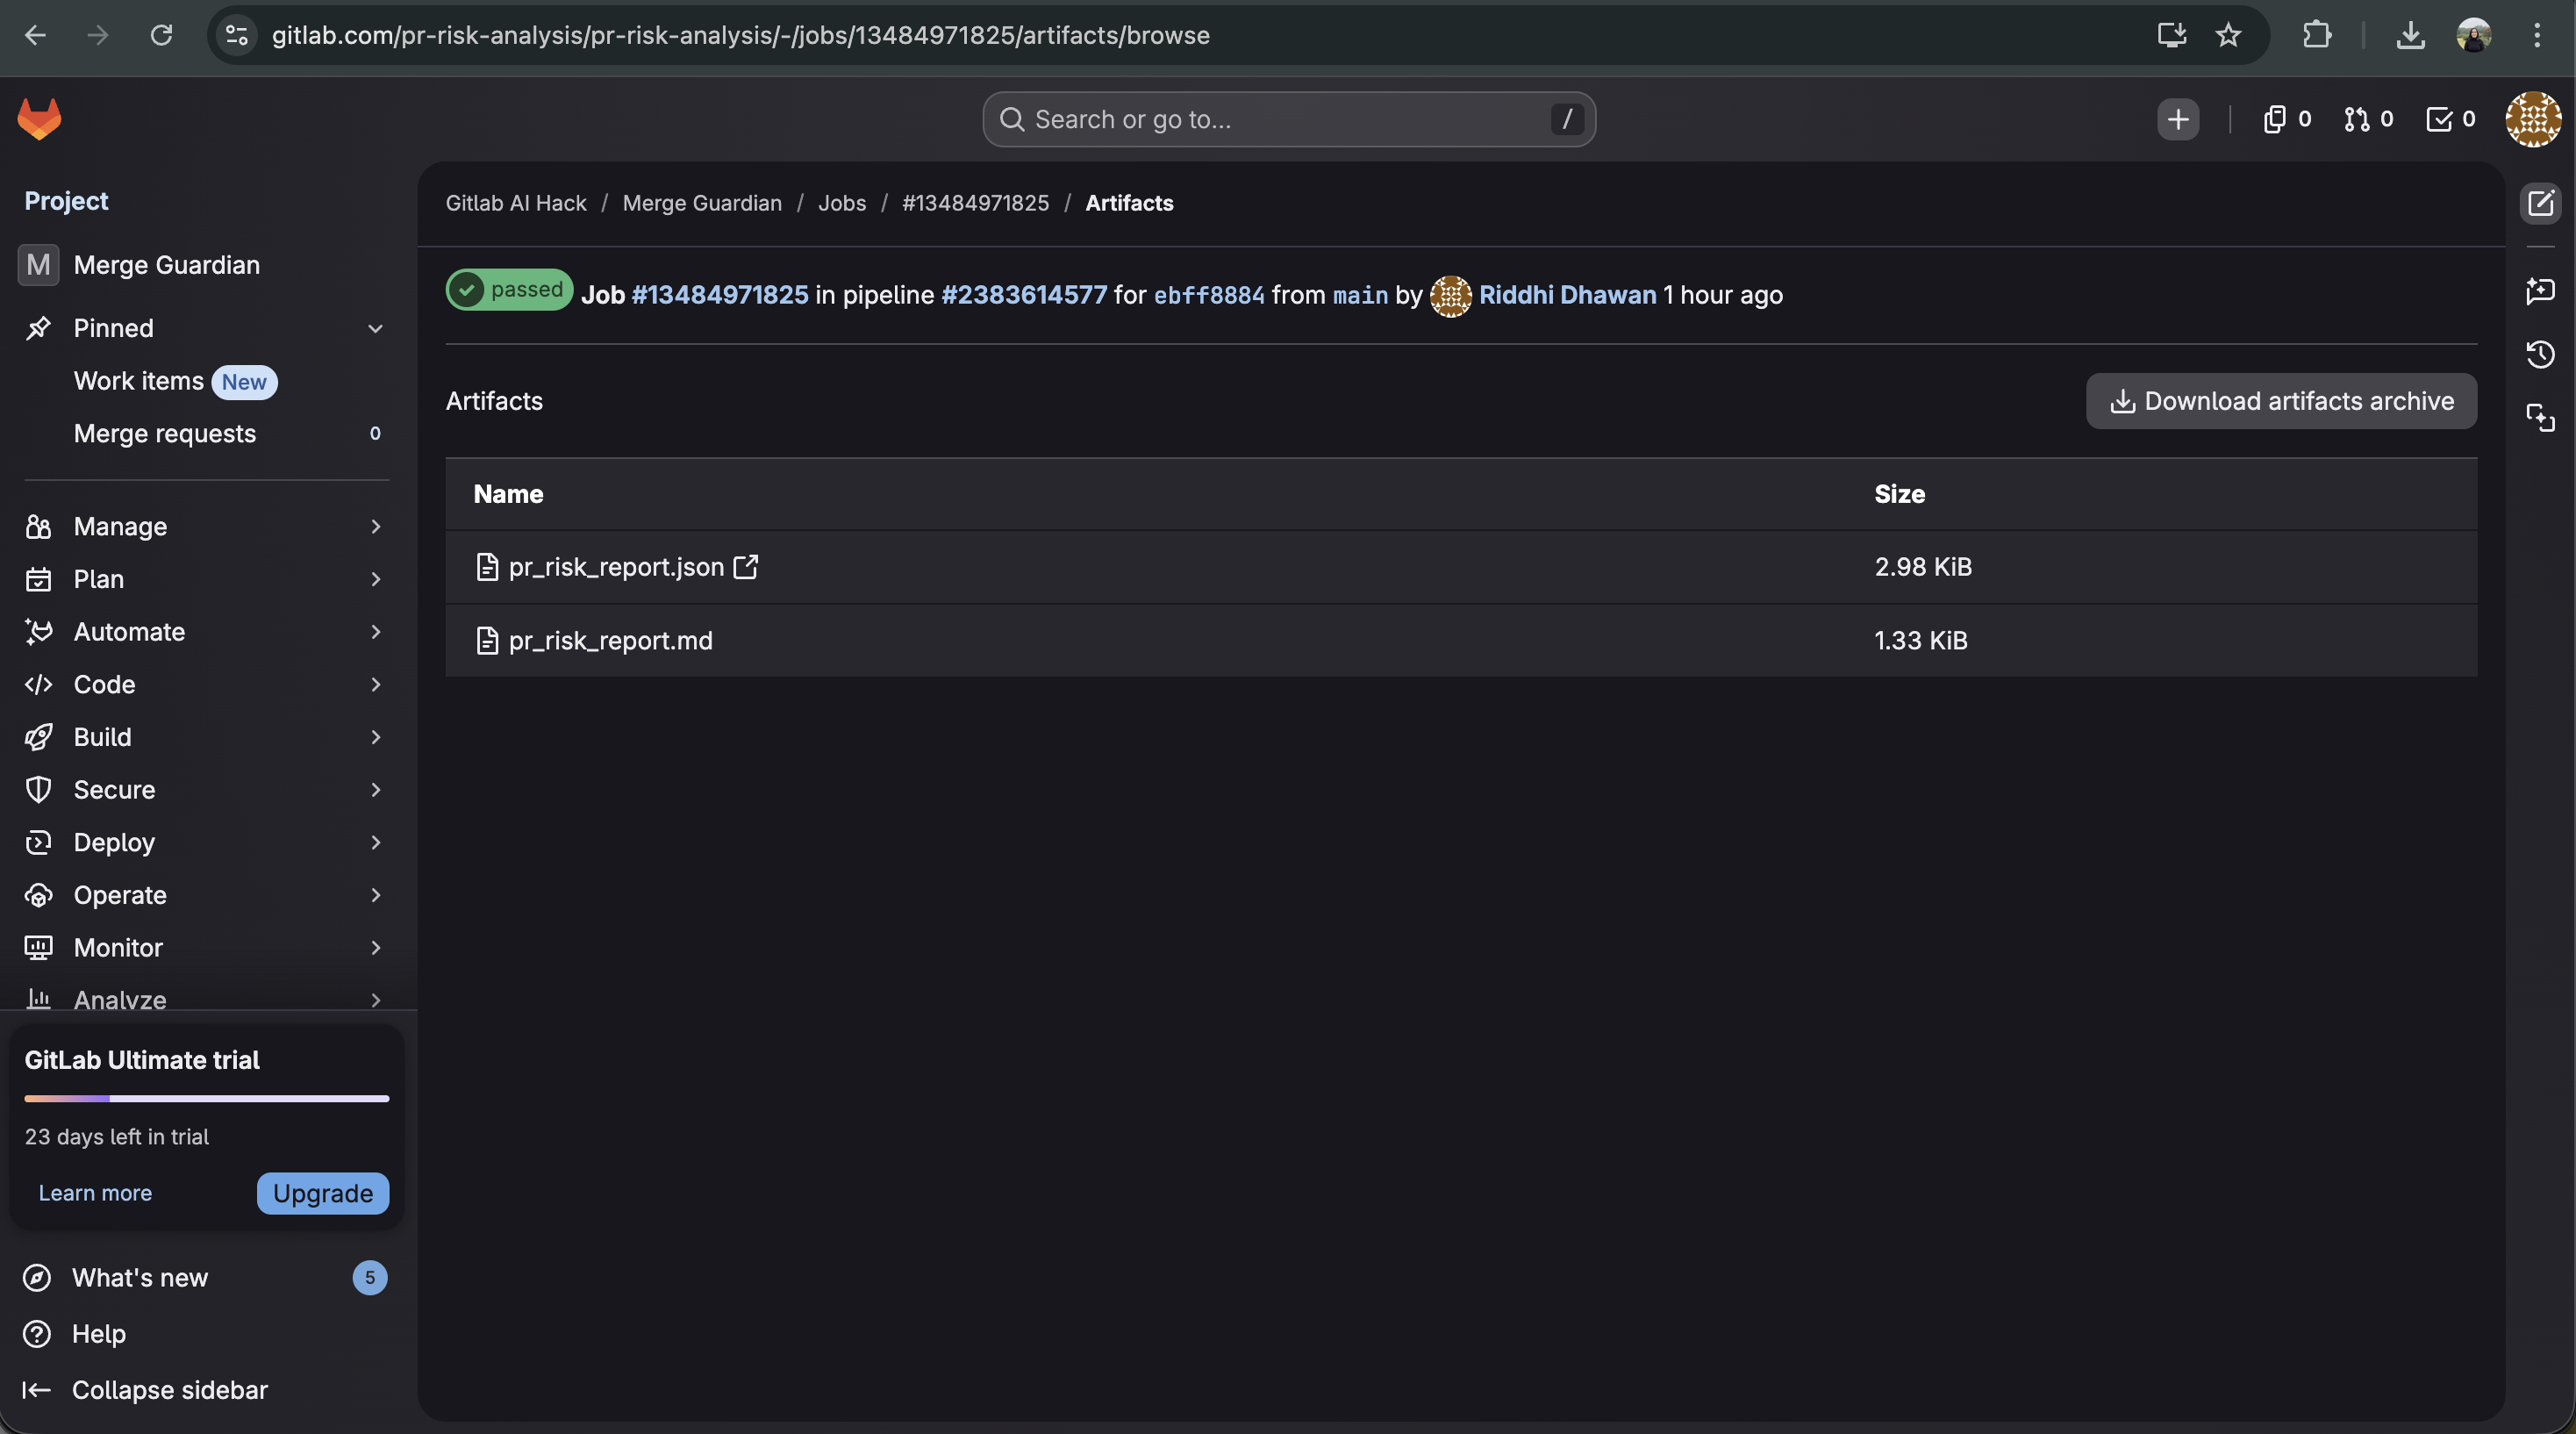Screen dimensions: 2576x1434
Task: Open assigned issues counter icon
Action: tap(2286, 120)
